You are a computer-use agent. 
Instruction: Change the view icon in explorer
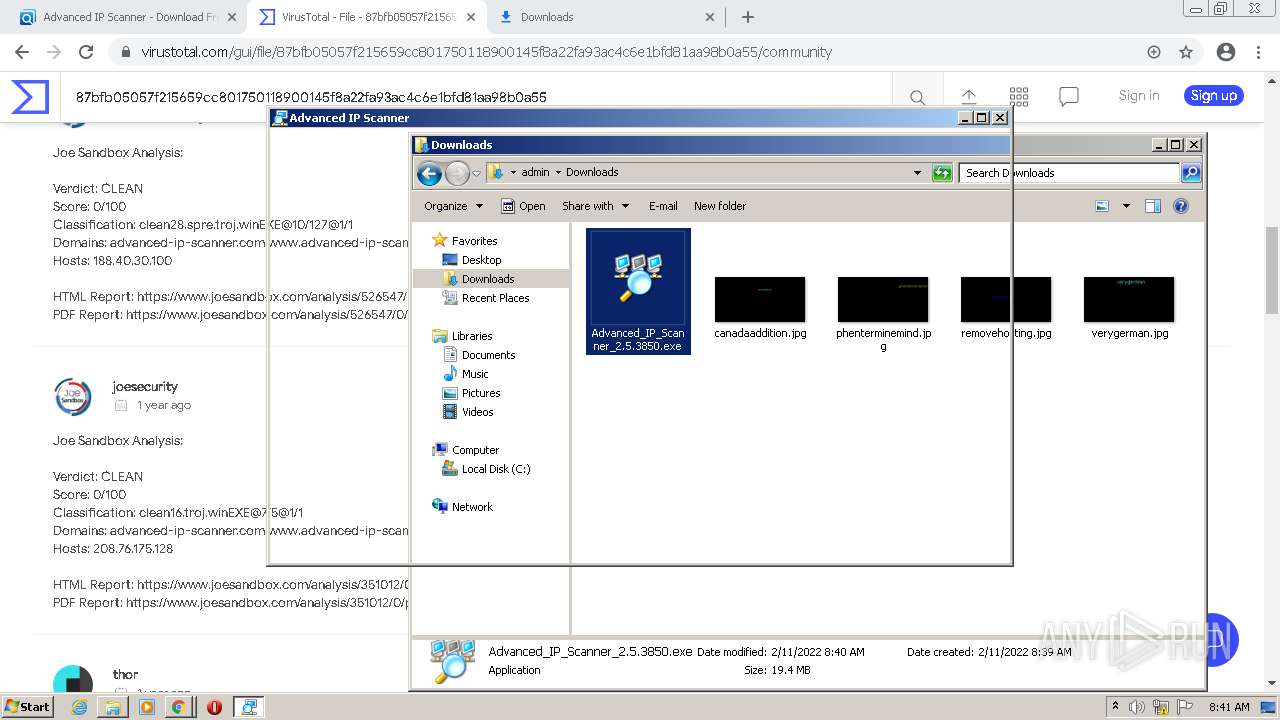pyautogui.click(x=1102, y=206)
